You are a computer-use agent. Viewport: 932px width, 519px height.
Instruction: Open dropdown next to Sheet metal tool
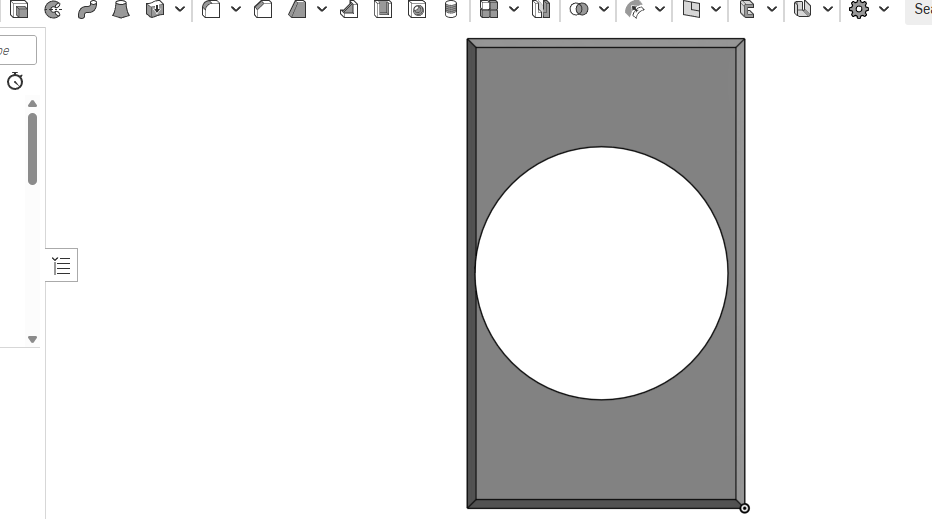click(827, 9)
